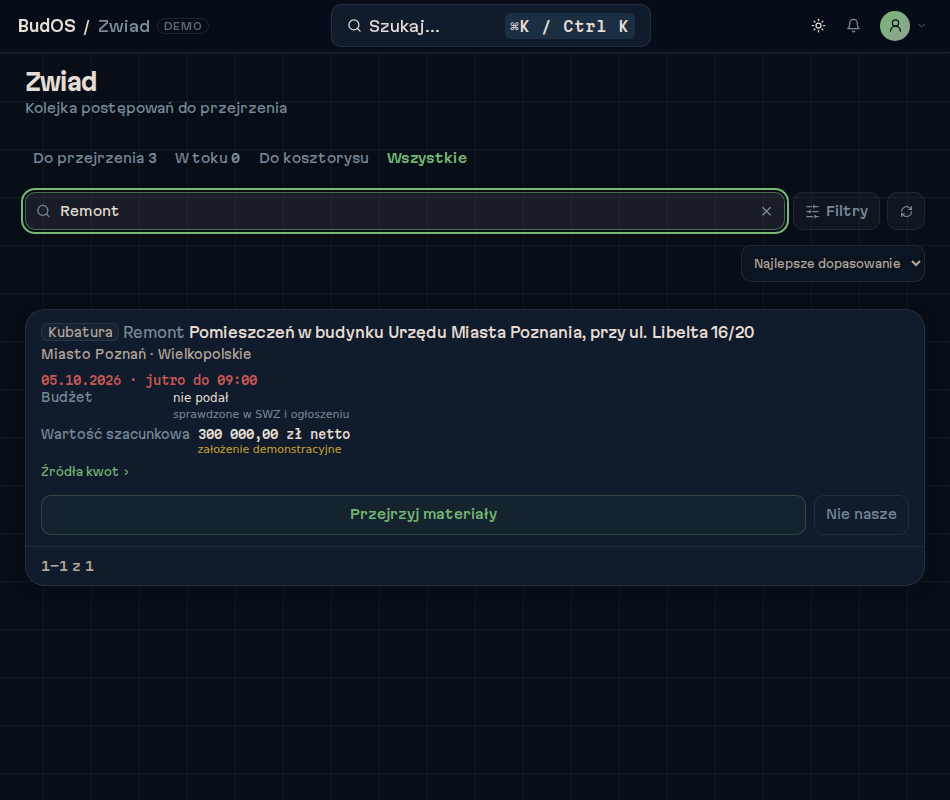Click the Miasto Poznań · Wielkopolskie text
Screen dimensions: 950x800
(146, 354)
